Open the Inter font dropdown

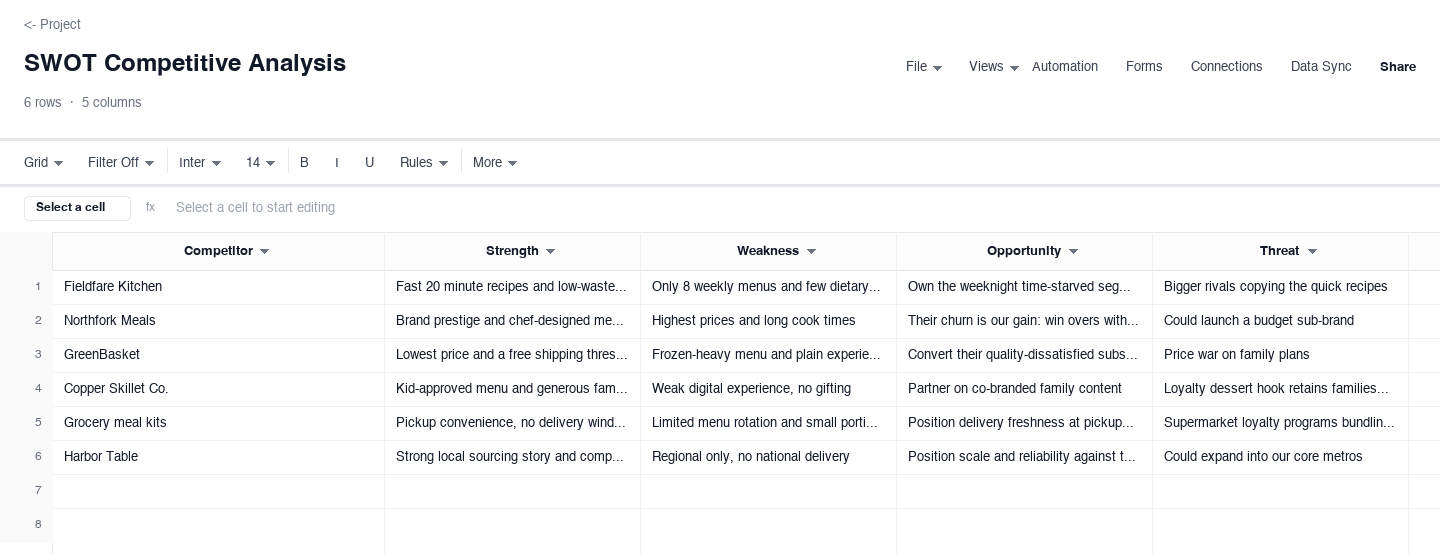tap(200, 162)
